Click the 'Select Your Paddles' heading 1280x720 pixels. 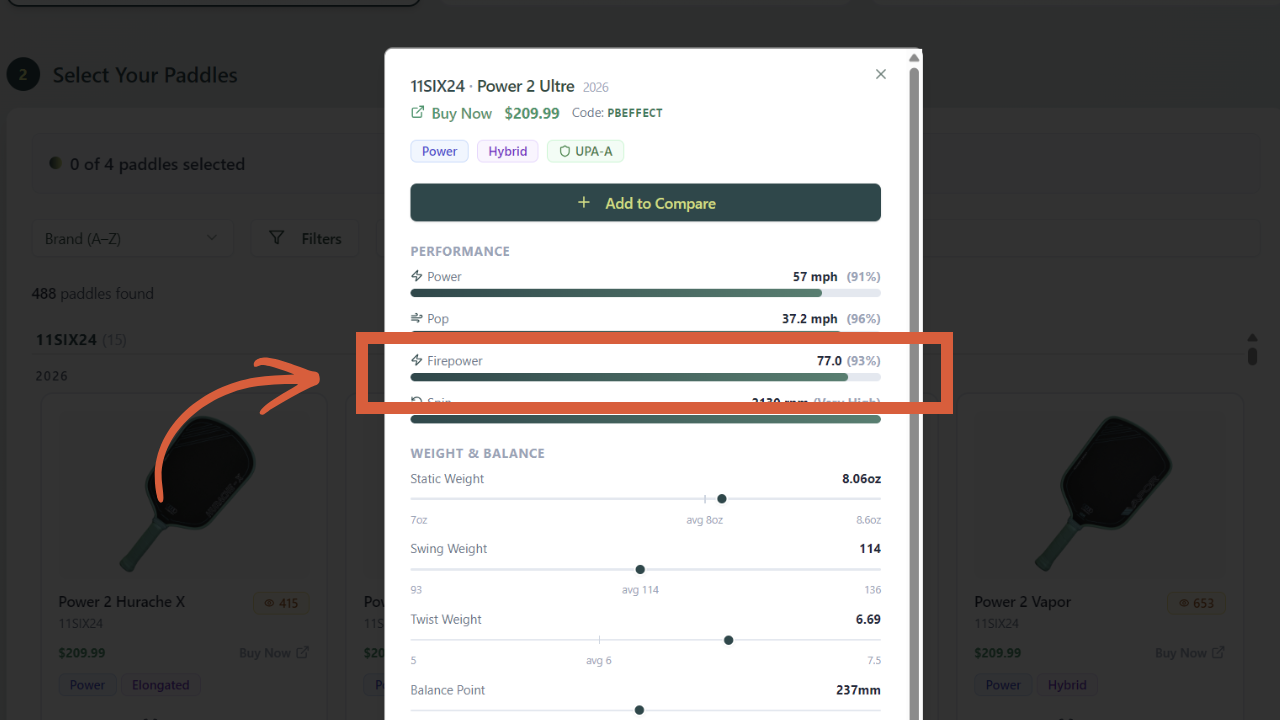click(x=145, y=75)
